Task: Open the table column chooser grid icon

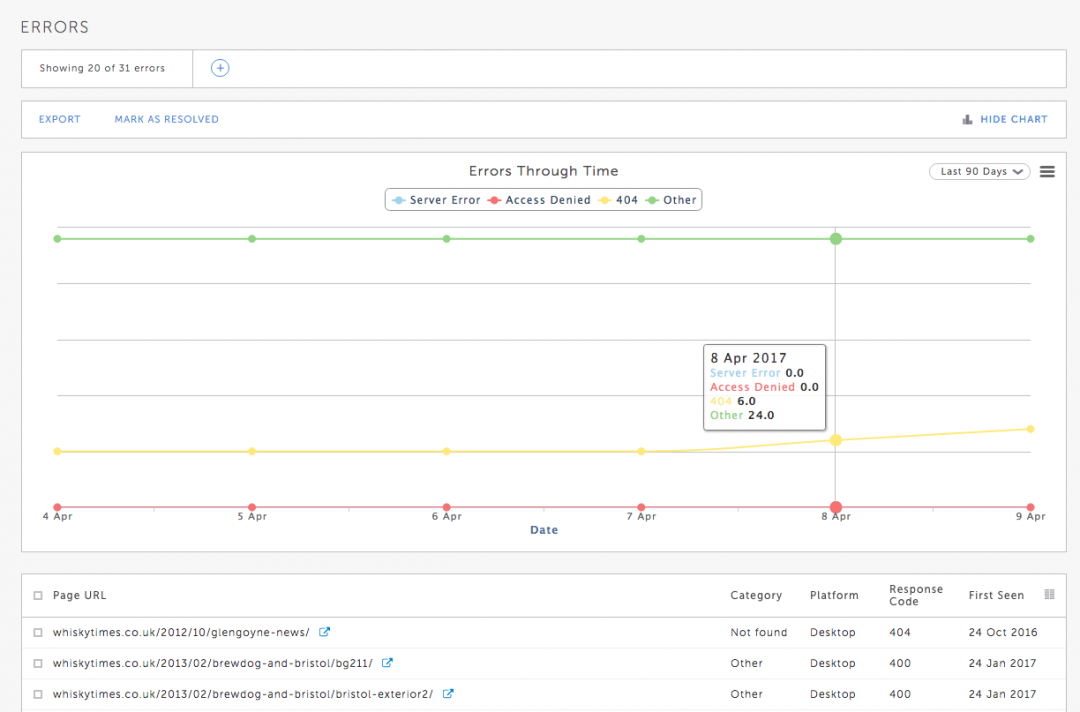Action: (1049, 594)
